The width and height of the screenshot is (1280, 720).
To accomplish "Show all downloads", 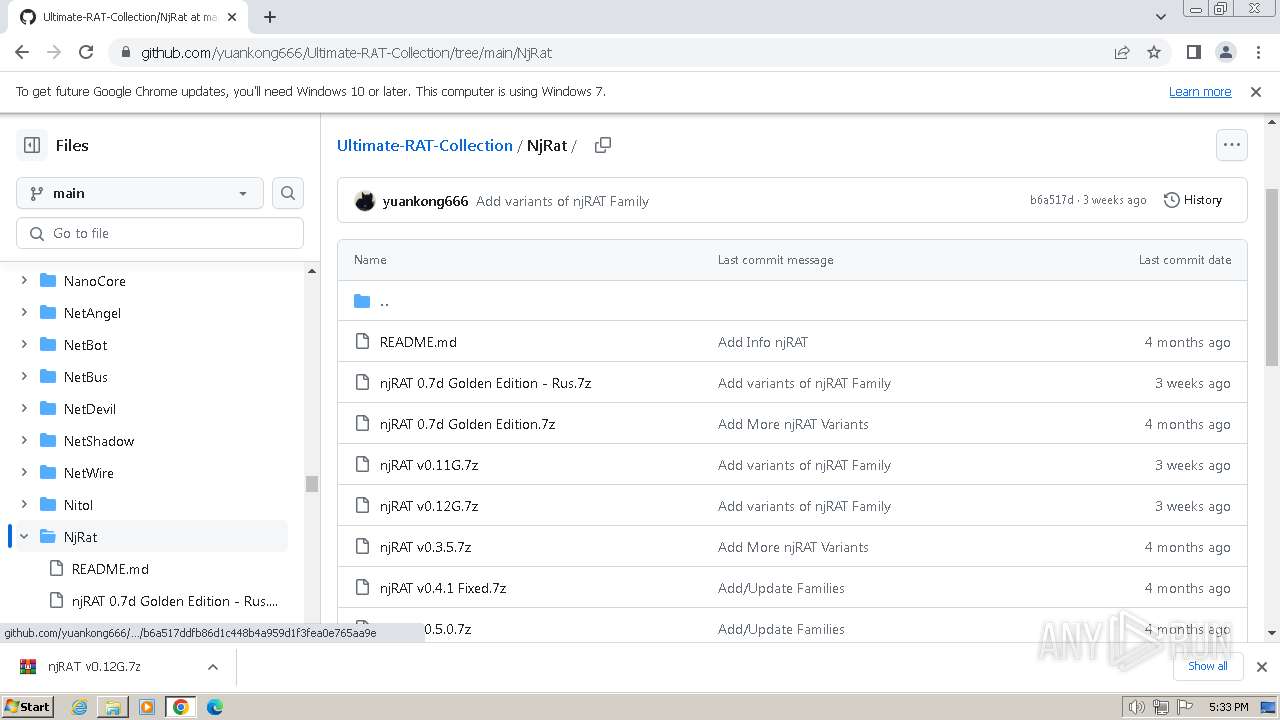I will [1208, 666].
